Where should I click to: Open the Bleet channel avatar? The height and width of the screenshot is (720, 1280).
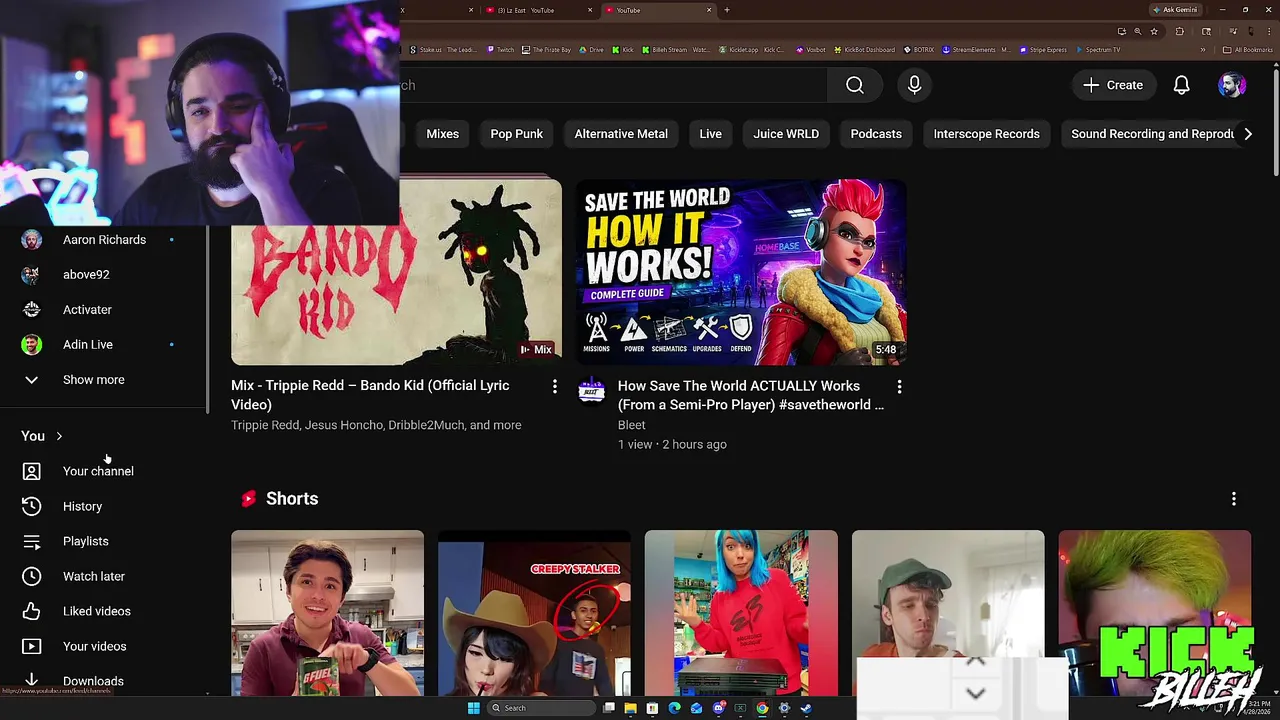591,390
